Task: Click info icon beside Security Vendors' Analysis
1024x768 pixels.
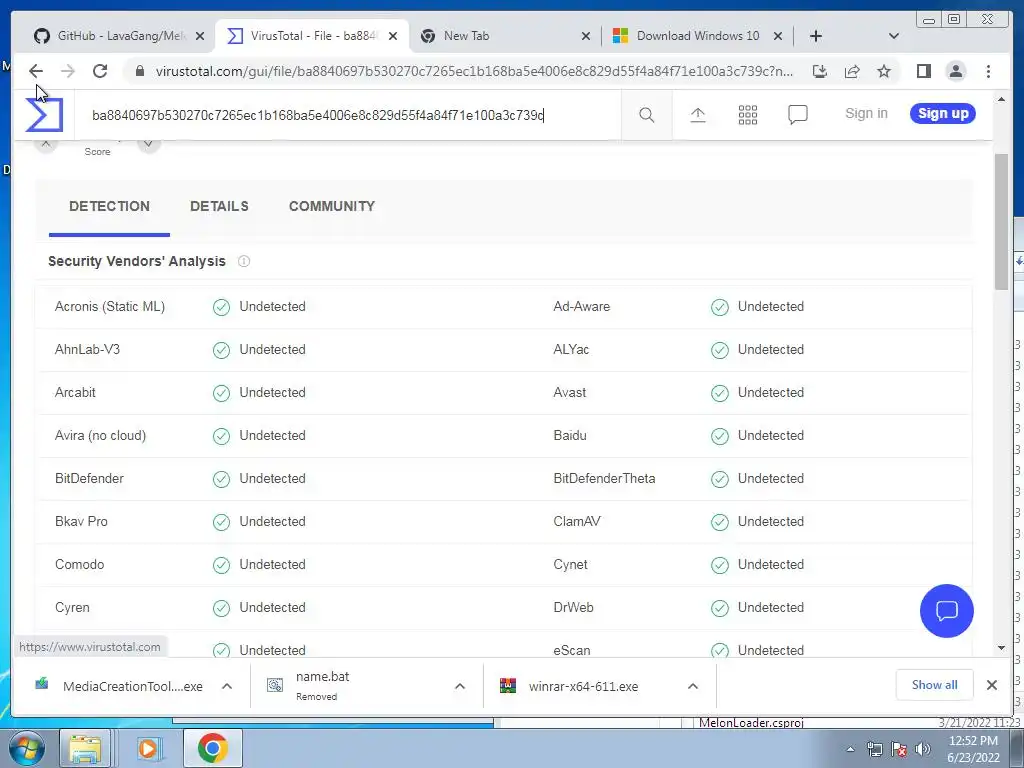Action: click(x=244, y=261)
